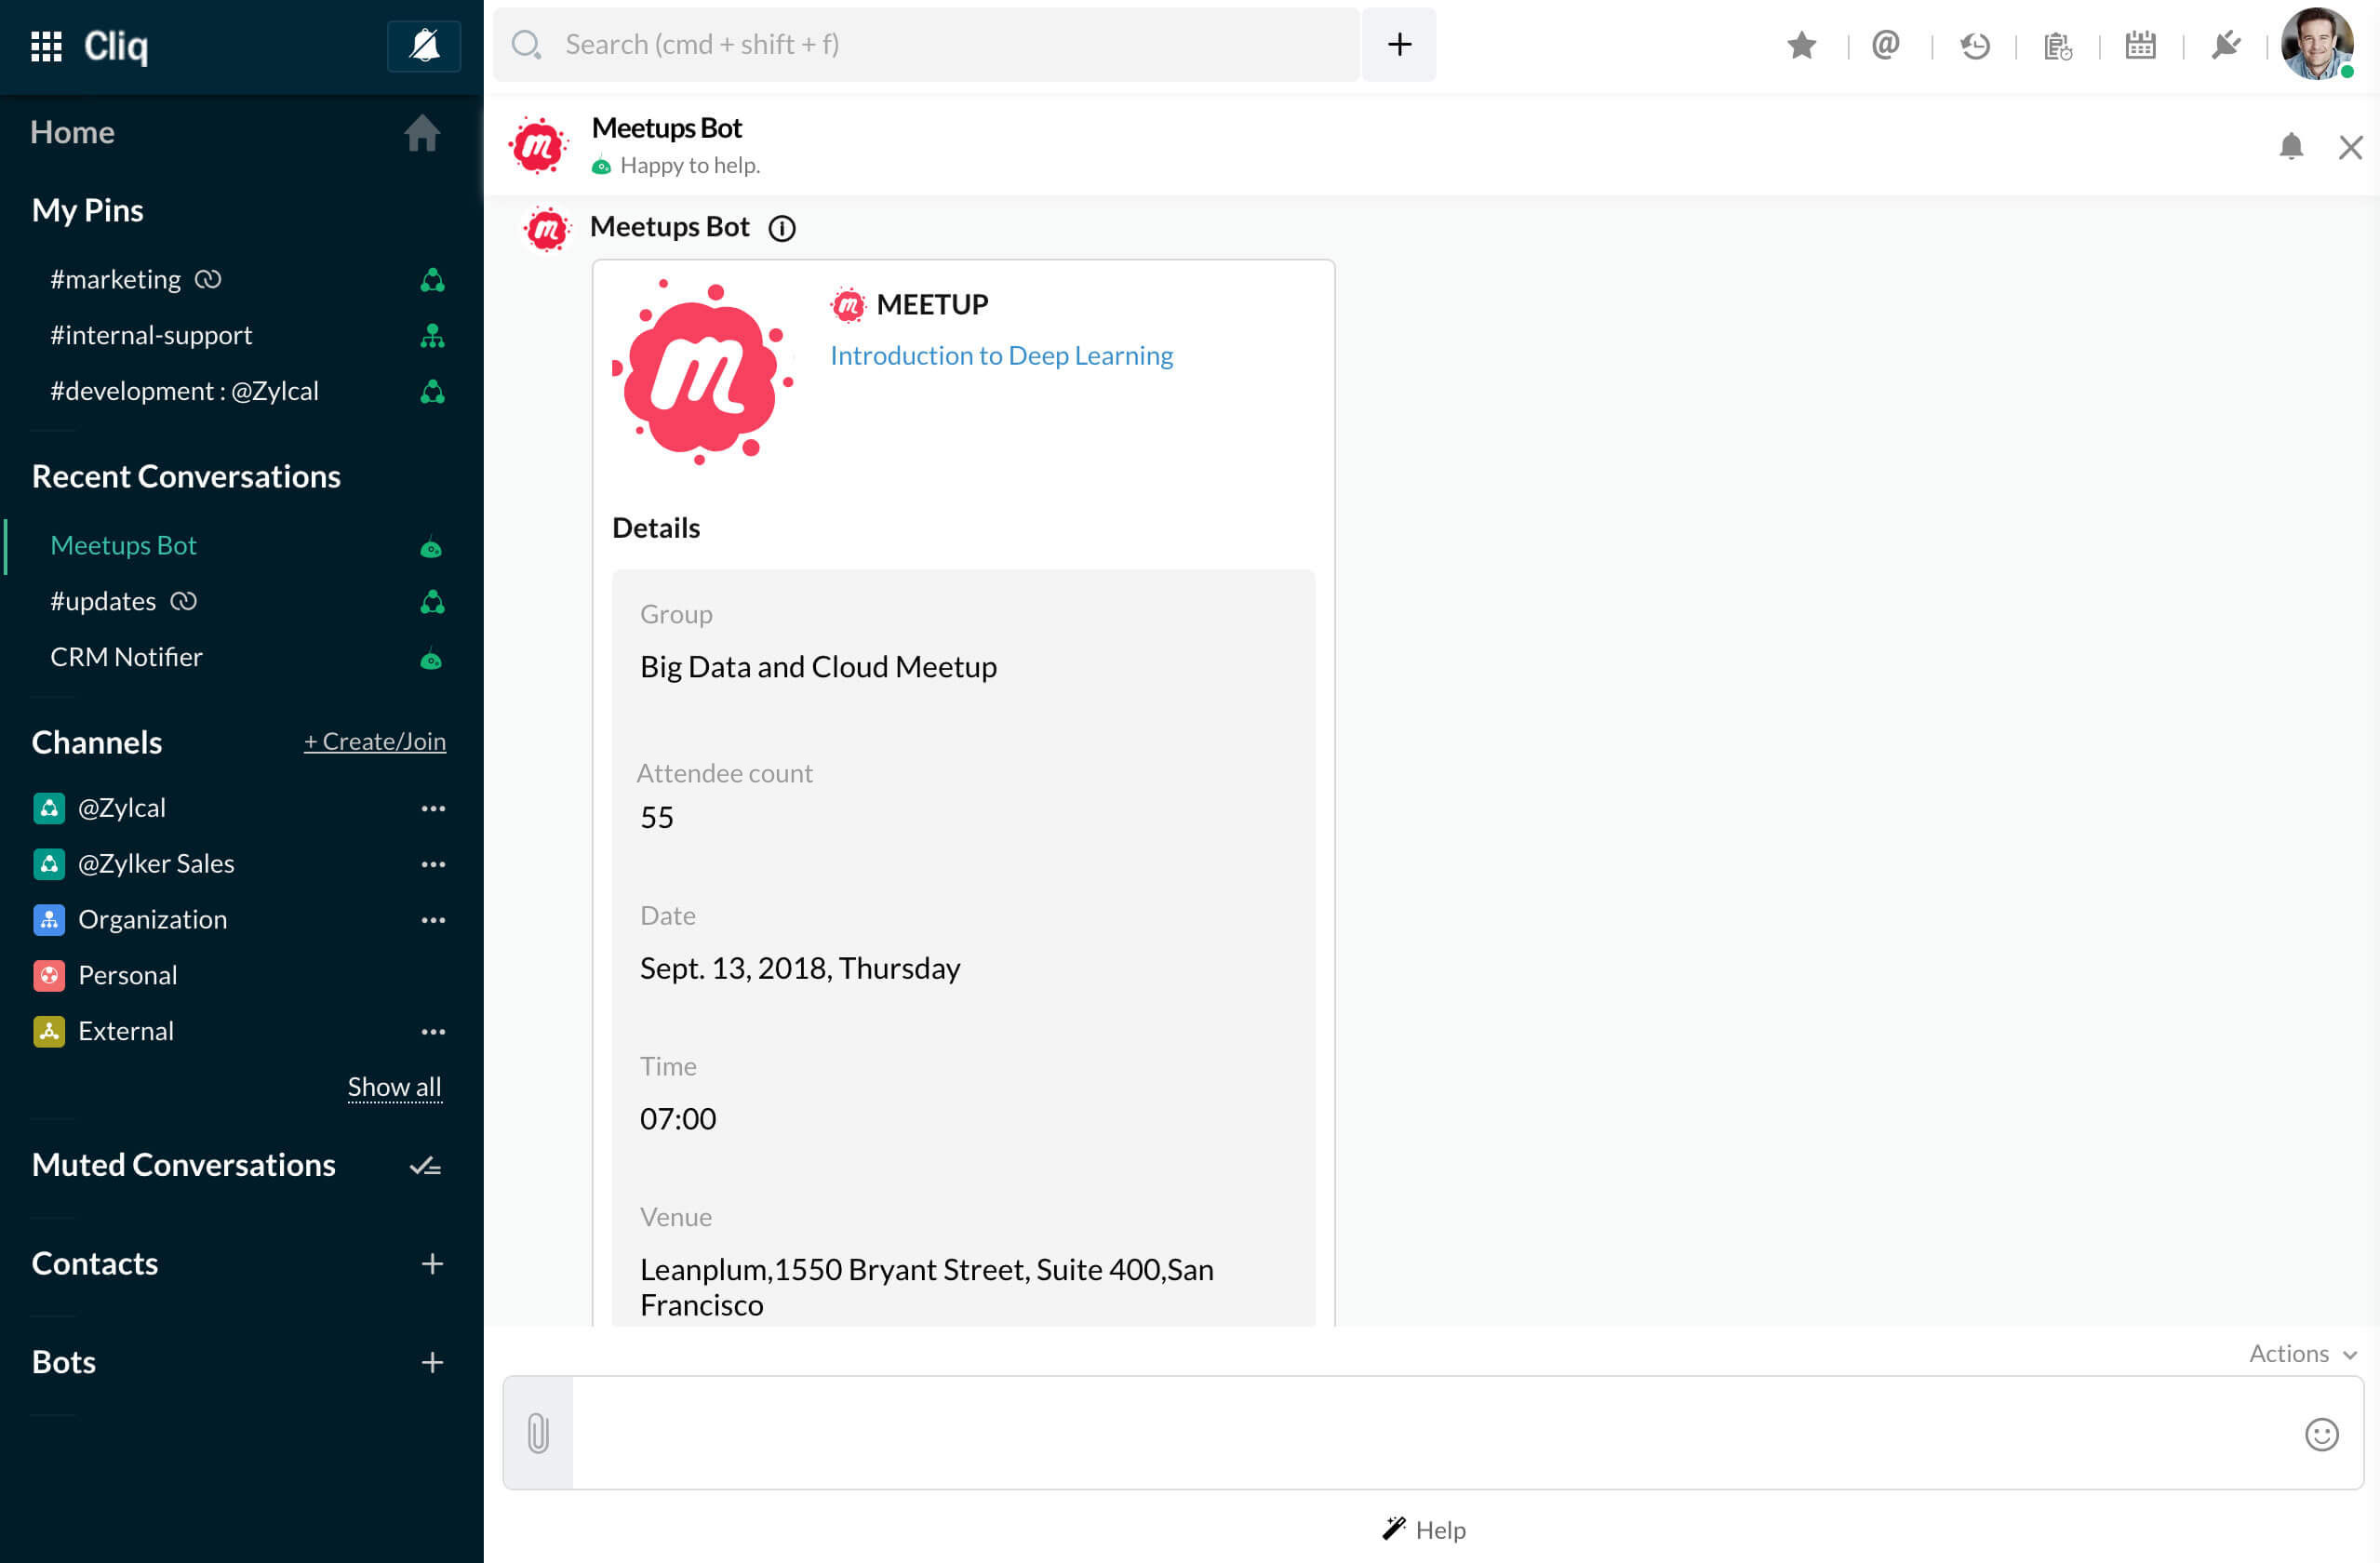Click the Create/Join channels link

tap(375, 741)
